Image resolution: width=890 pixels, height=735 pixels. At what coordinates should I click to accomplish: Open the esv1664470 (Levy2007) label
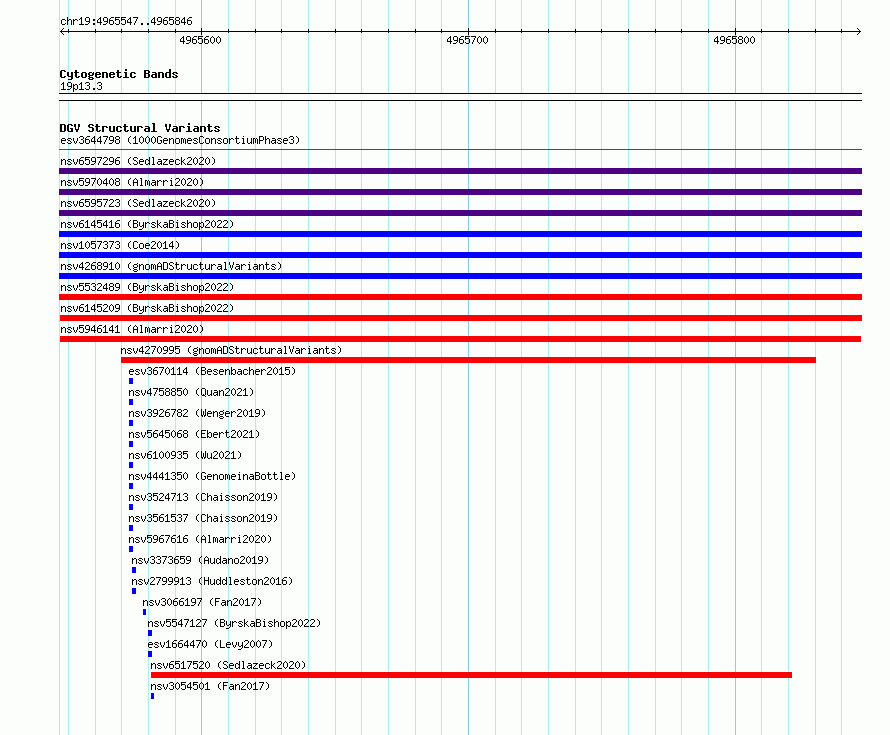210,644
